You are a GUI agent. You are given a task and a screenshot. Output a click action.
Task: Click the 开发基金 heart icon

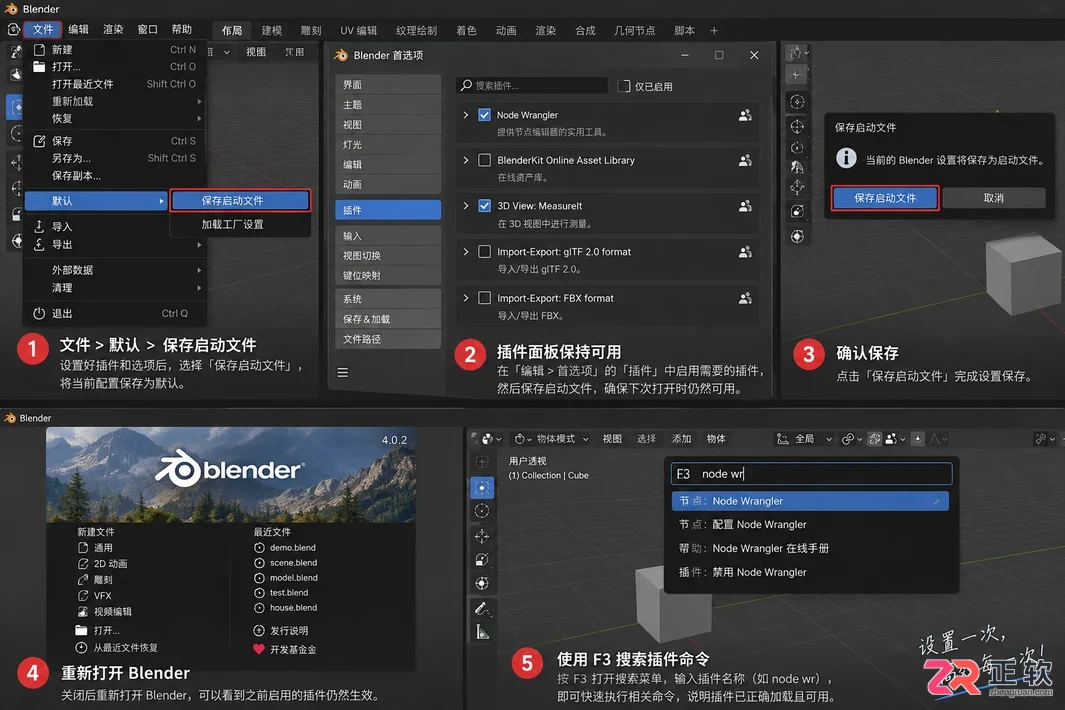pyautogui.click(x=259, y=649)
